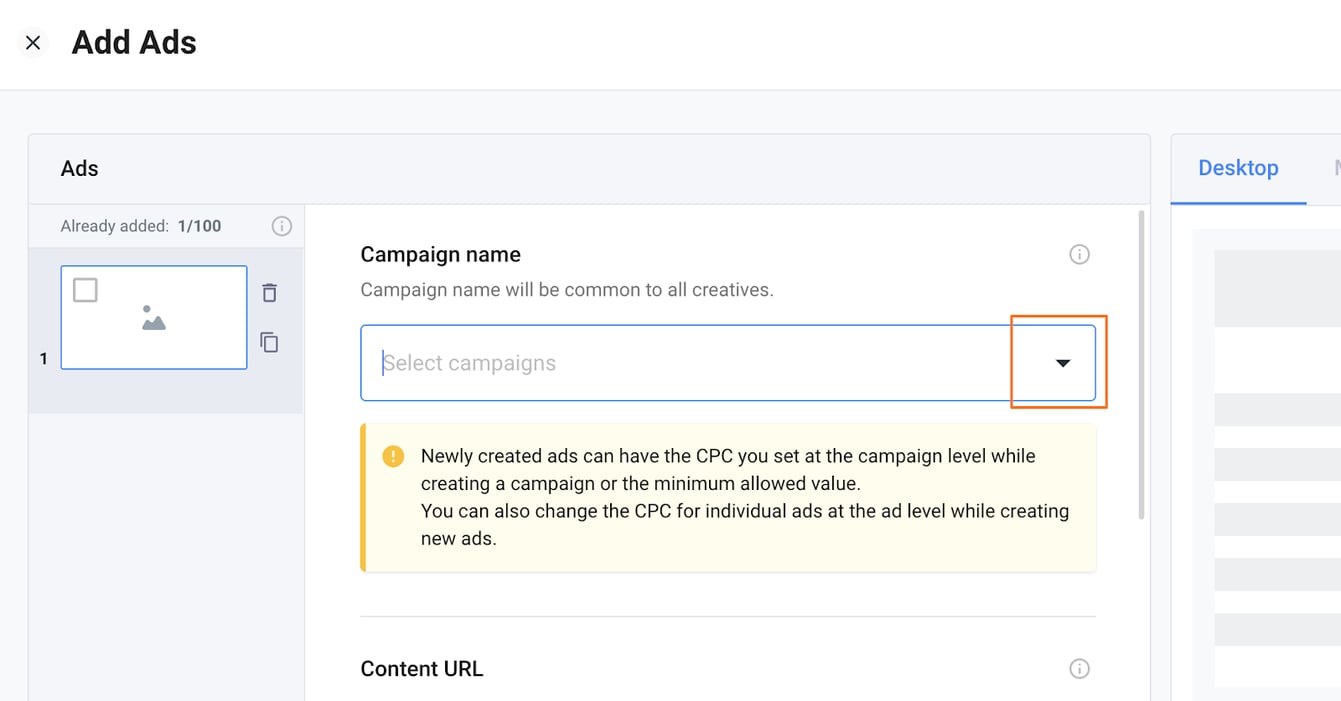This screenshot has width=1341, height=701.
Task: Click the warning icon in the CPC notice
Action: [392, 456]
